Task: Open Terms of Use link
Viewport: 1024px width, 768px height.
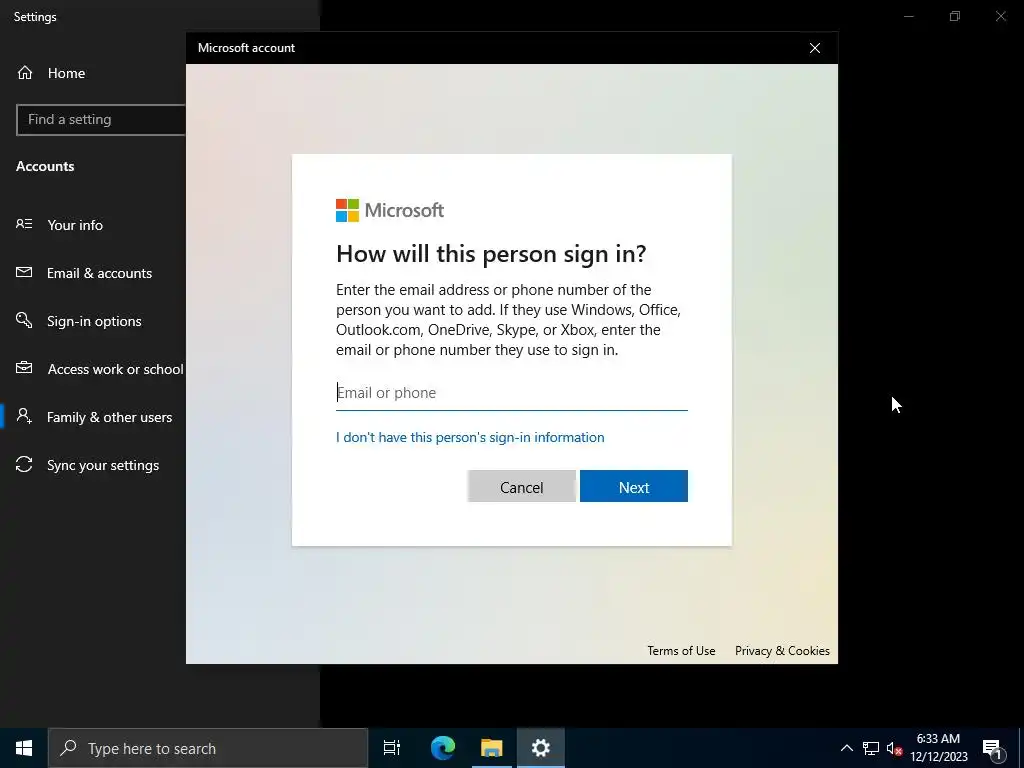Action: point(681,650)
